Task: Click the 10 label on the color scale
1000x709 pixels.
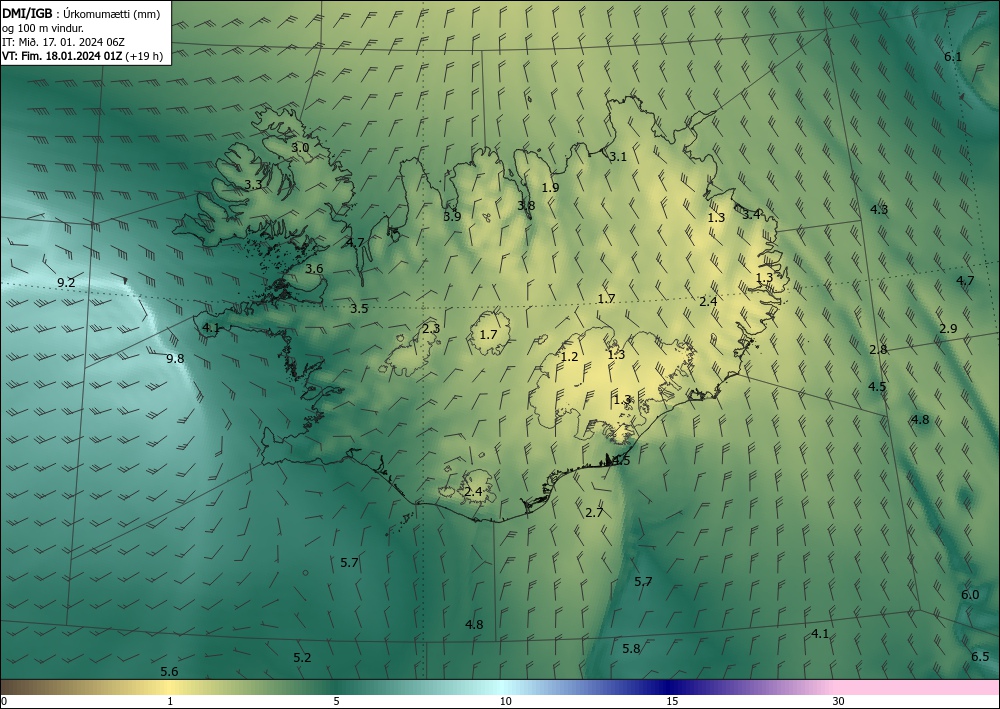Action: coord(505,701)
